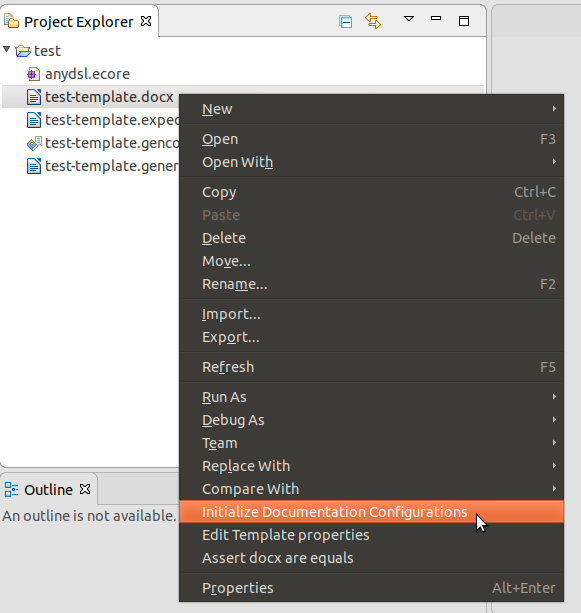This screenshot has height=613, width=581.
Task: Select the test project name
Action: [47, 51]
